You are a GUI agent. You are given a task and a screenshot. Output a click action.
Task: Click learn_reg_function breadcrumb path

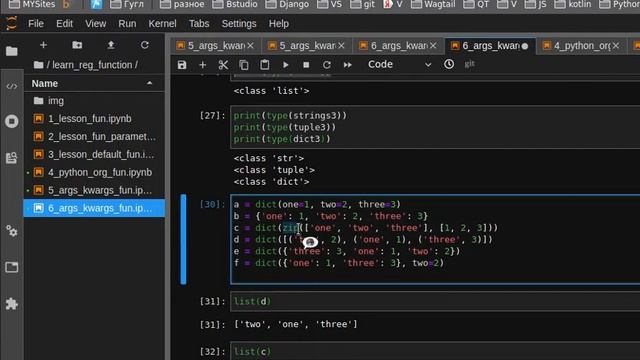pos(92,65)
